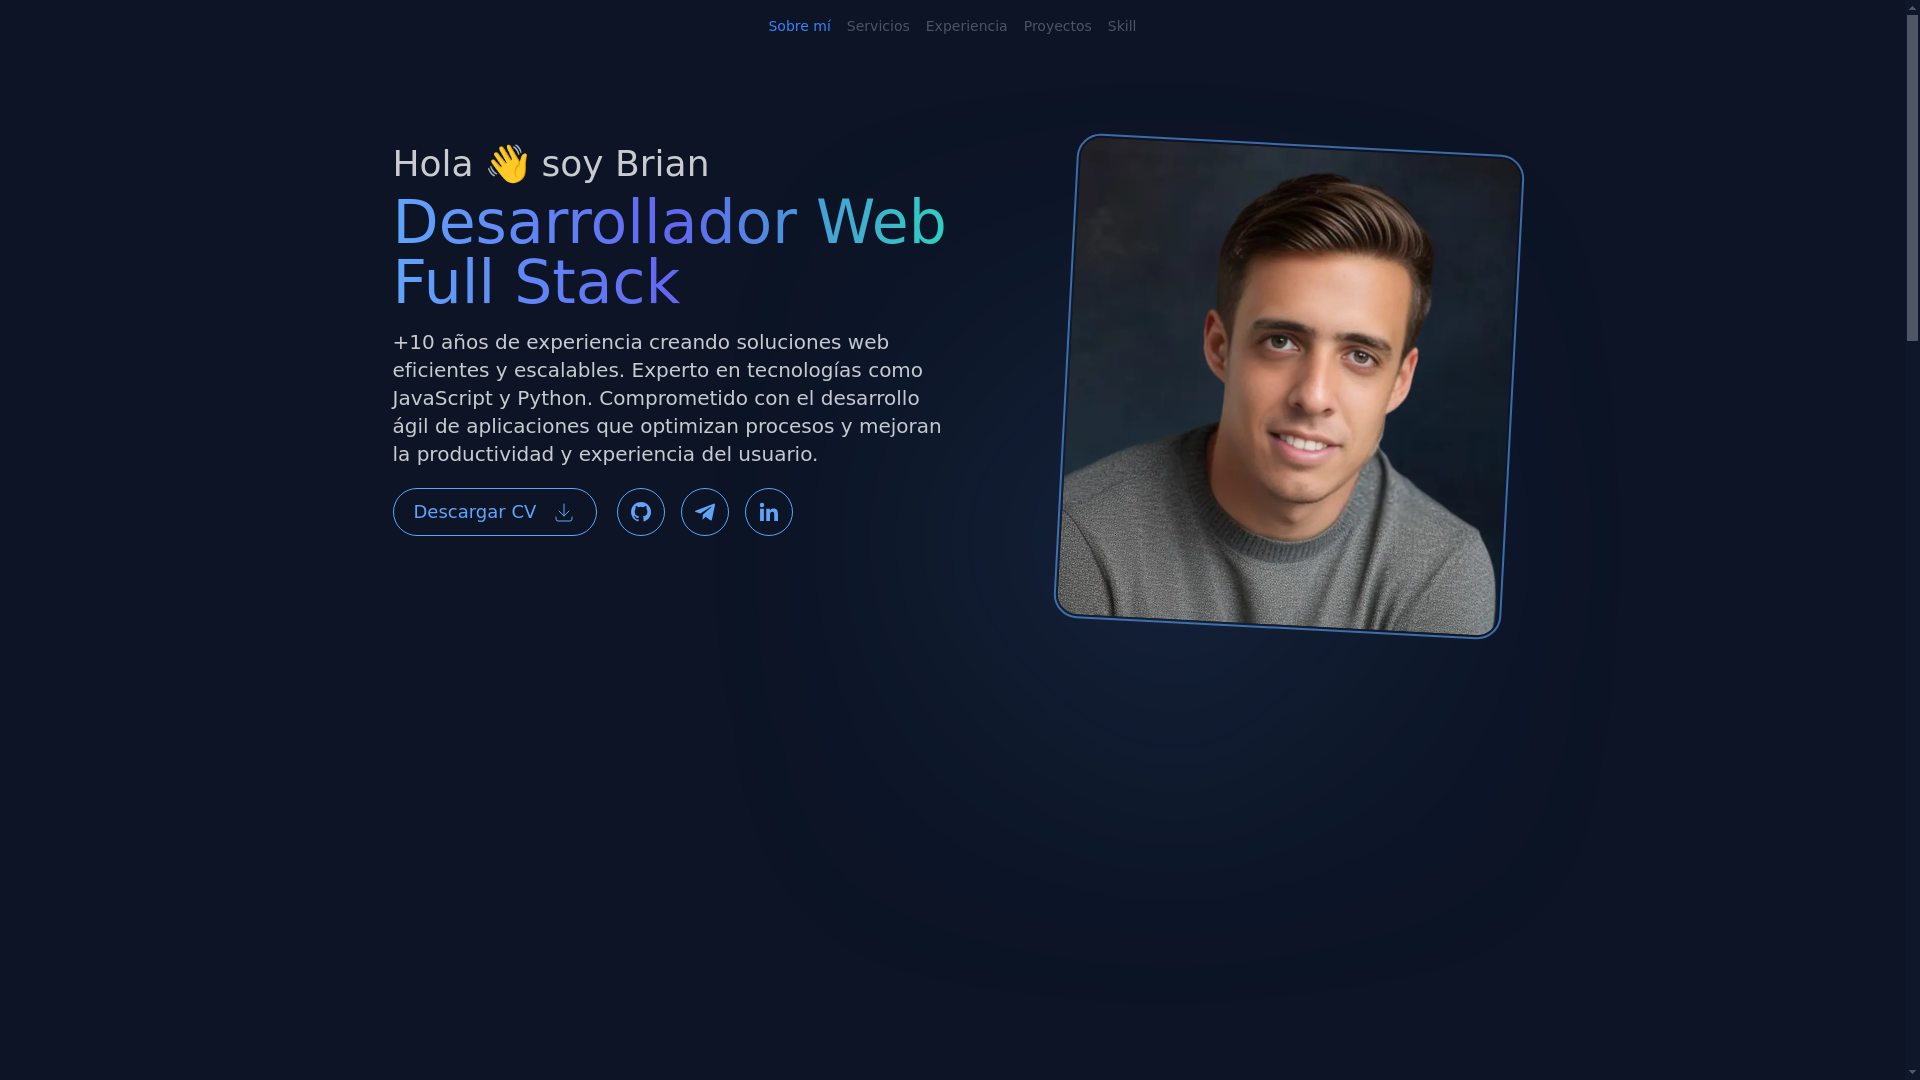Click the download arrow in Descargar CV
Screen dimensions: 1920x1080
tap(564, 512)
